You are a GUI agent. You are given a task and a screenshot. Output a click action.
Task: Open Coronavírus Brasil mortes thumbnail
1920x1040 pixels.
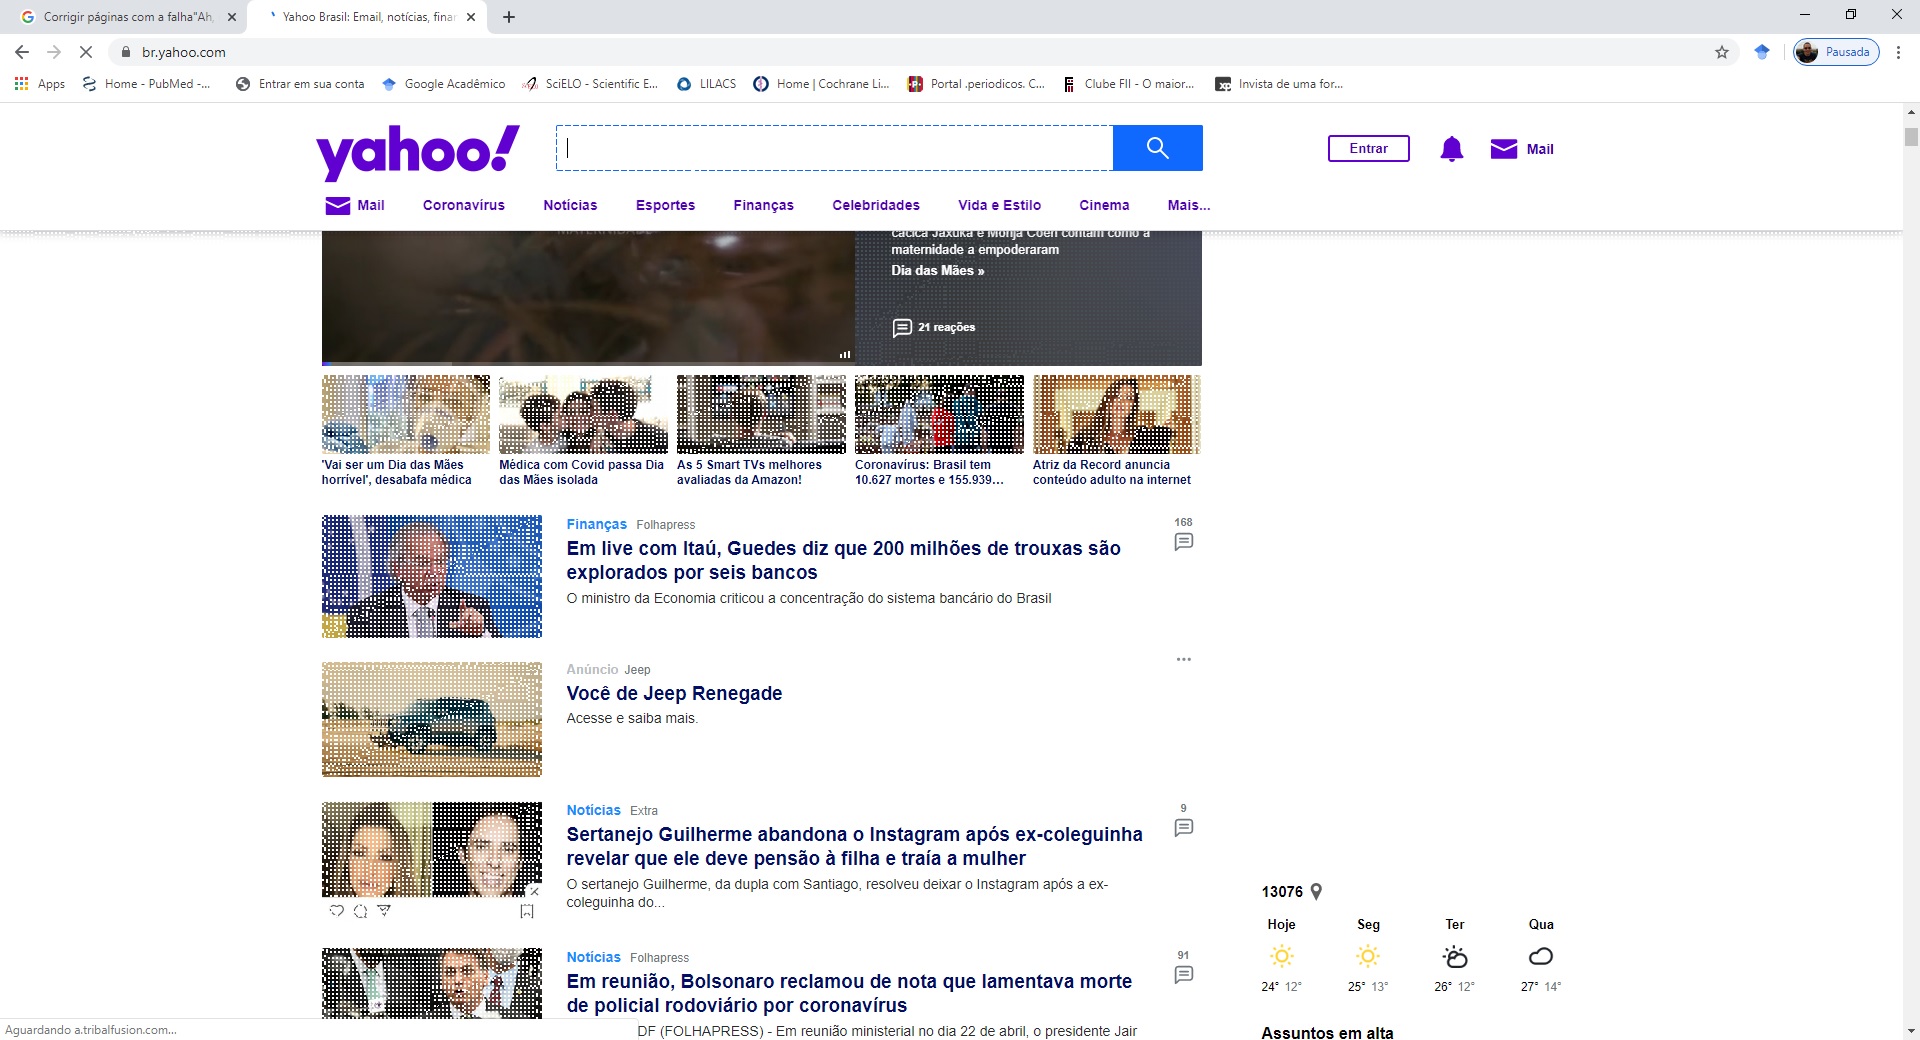pos(939,415)
